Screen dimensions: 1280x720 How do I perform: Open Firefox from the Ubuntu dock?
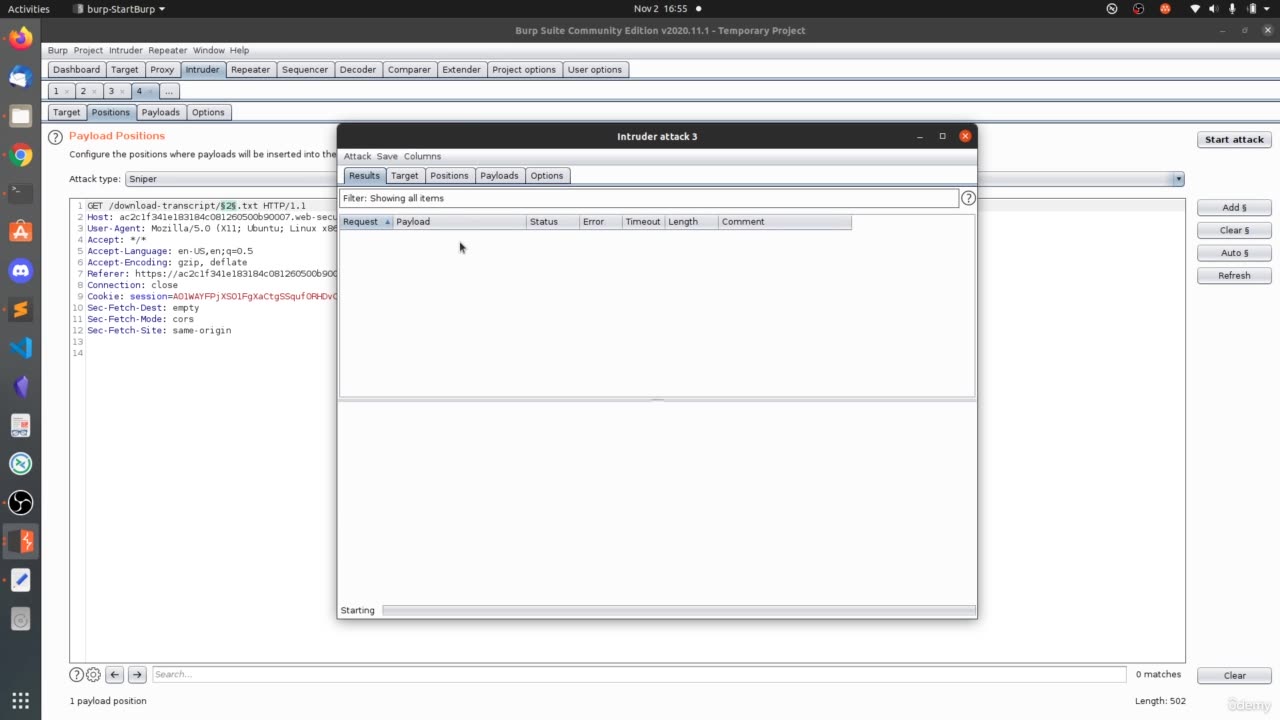(x=20, y=39)
